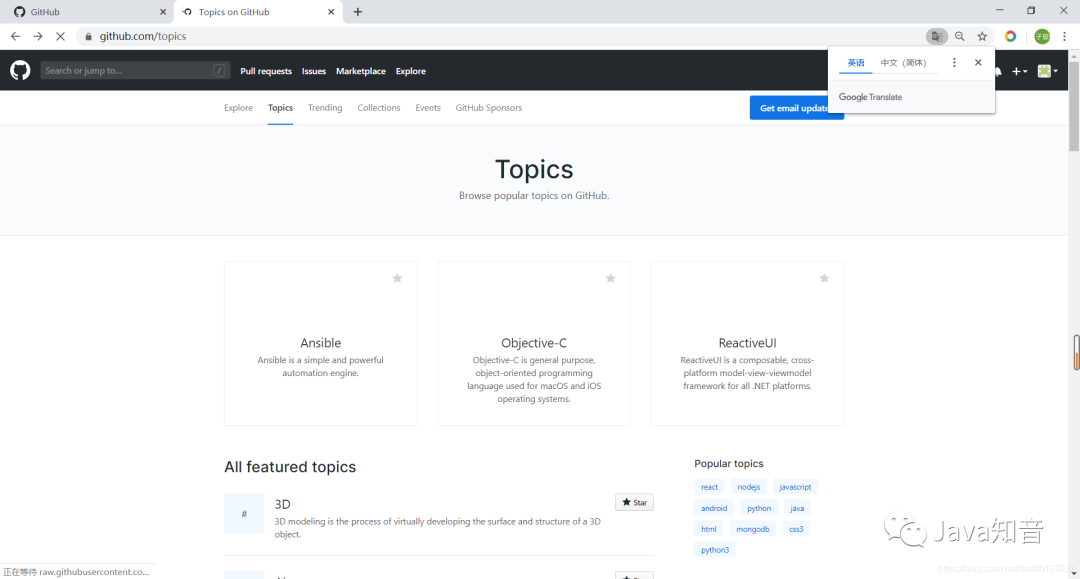Screen dimensions: 1080x579
Task: Click the site lock icon
Action: tap(88, 36)
